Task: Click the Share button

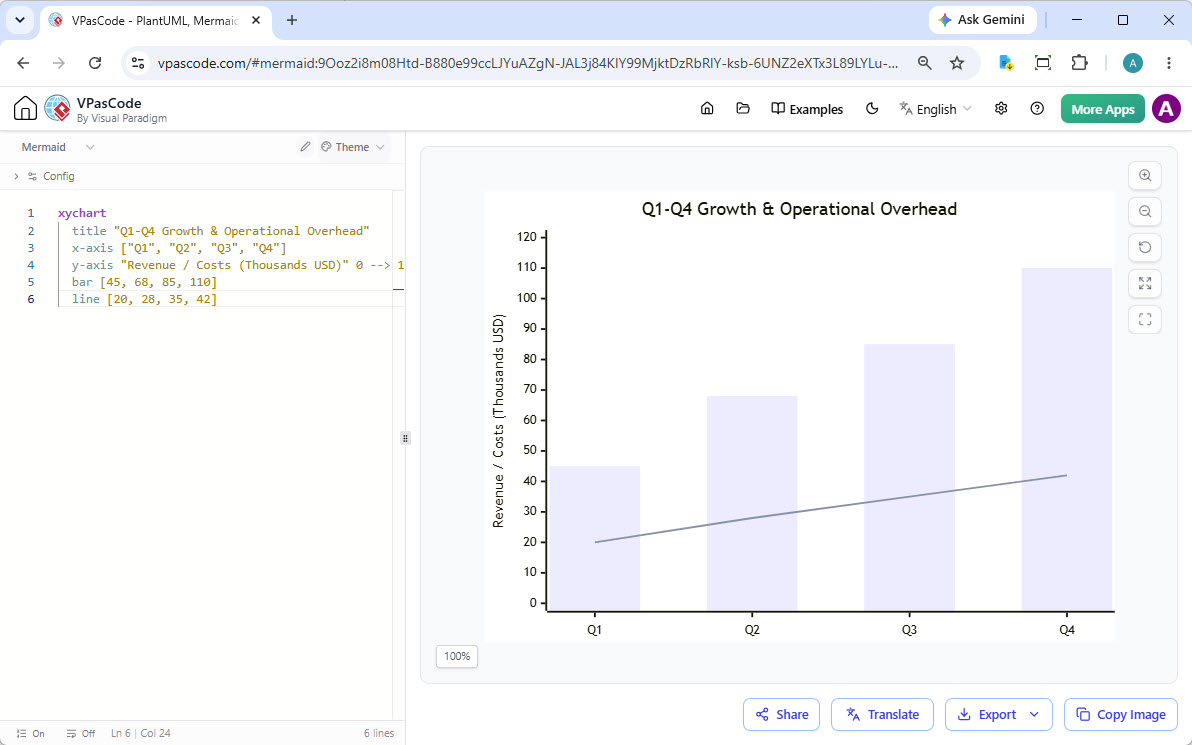Action: click(x=781, y=715)
